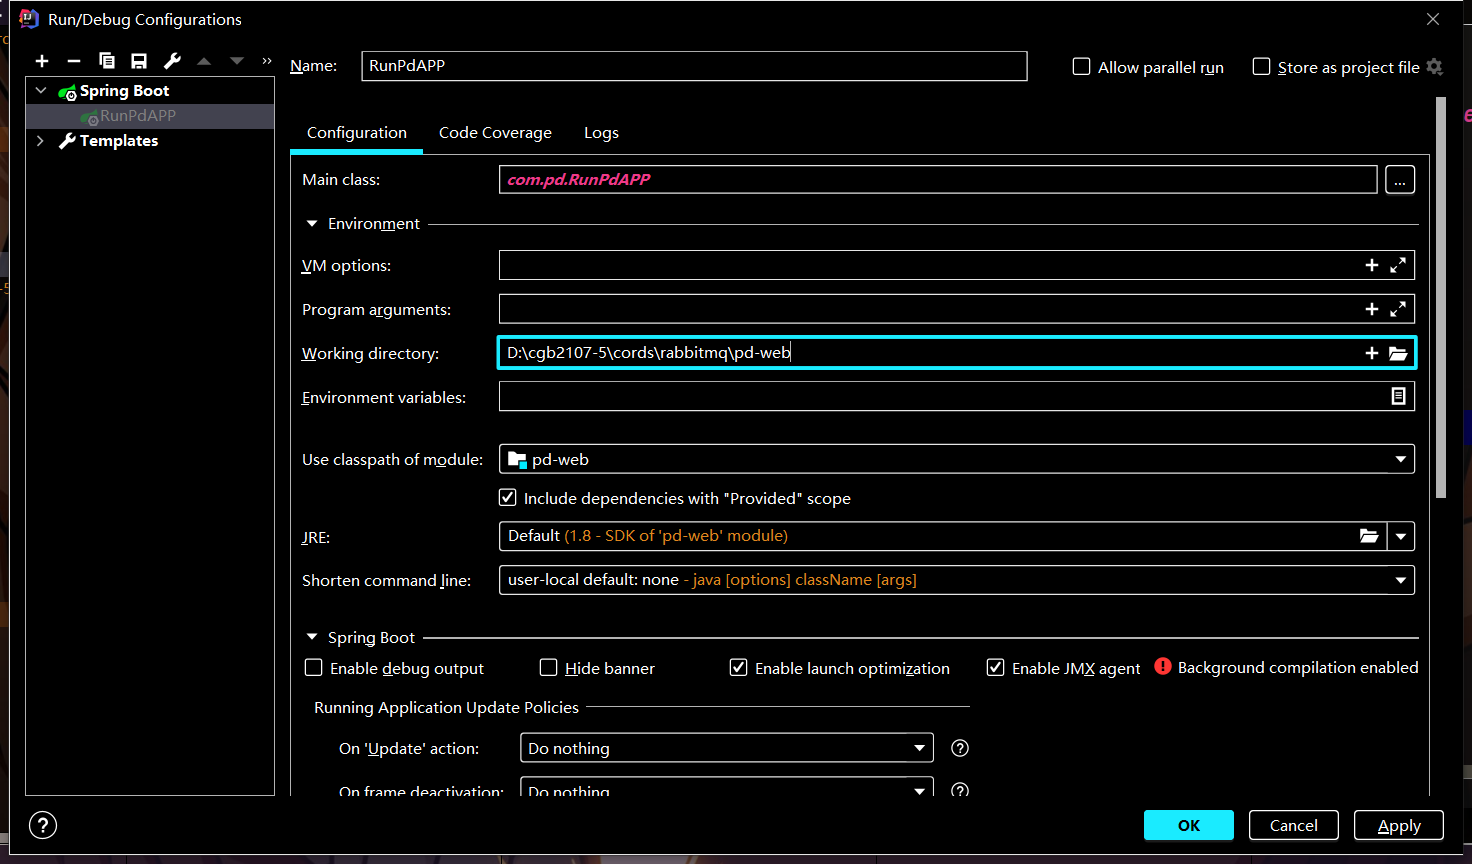Open JRE dropdown arrow
The width and height of the screenshot is (1472, 864).
(1401, 536)
